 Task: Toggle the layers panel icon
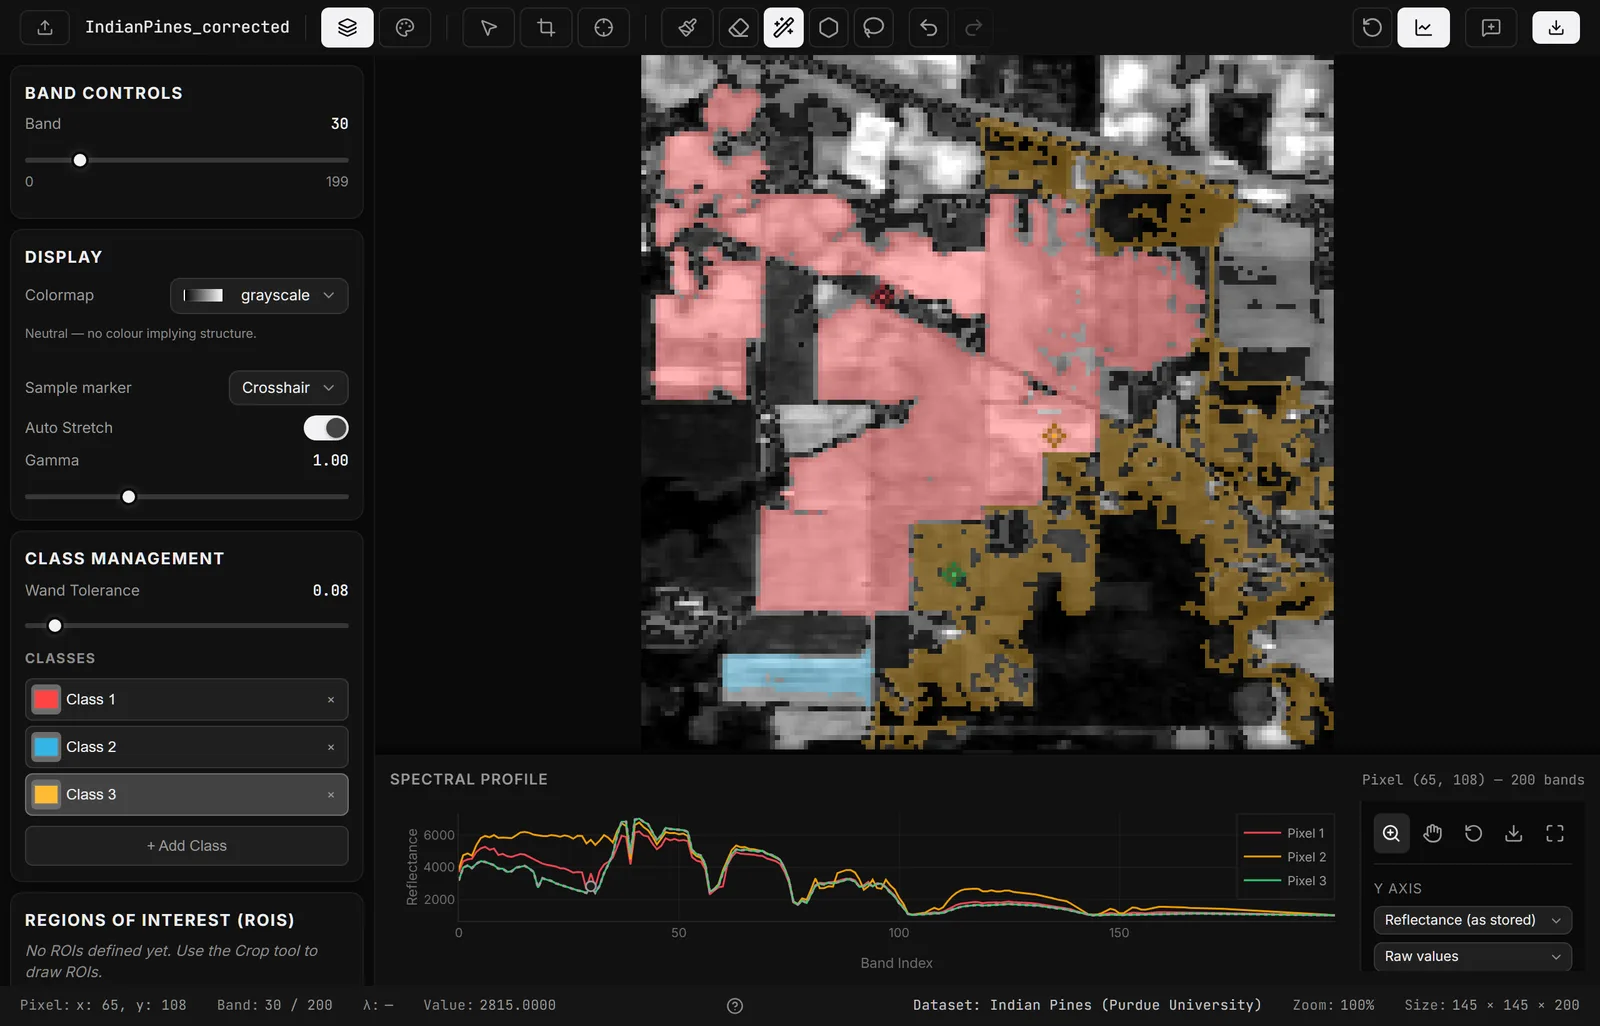point(347,28)
